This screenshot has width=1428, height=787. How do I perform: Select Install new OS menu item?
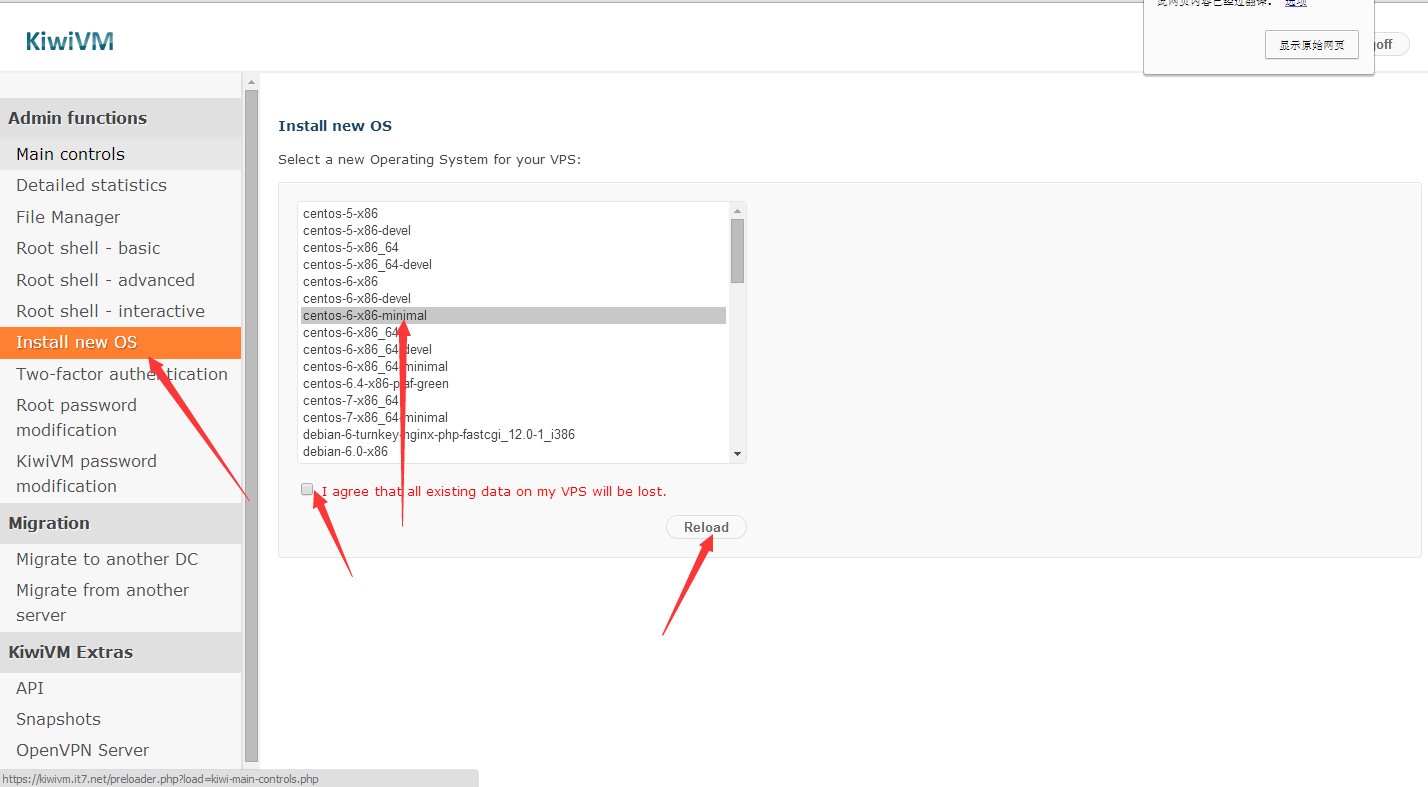(x=120, y=342)
